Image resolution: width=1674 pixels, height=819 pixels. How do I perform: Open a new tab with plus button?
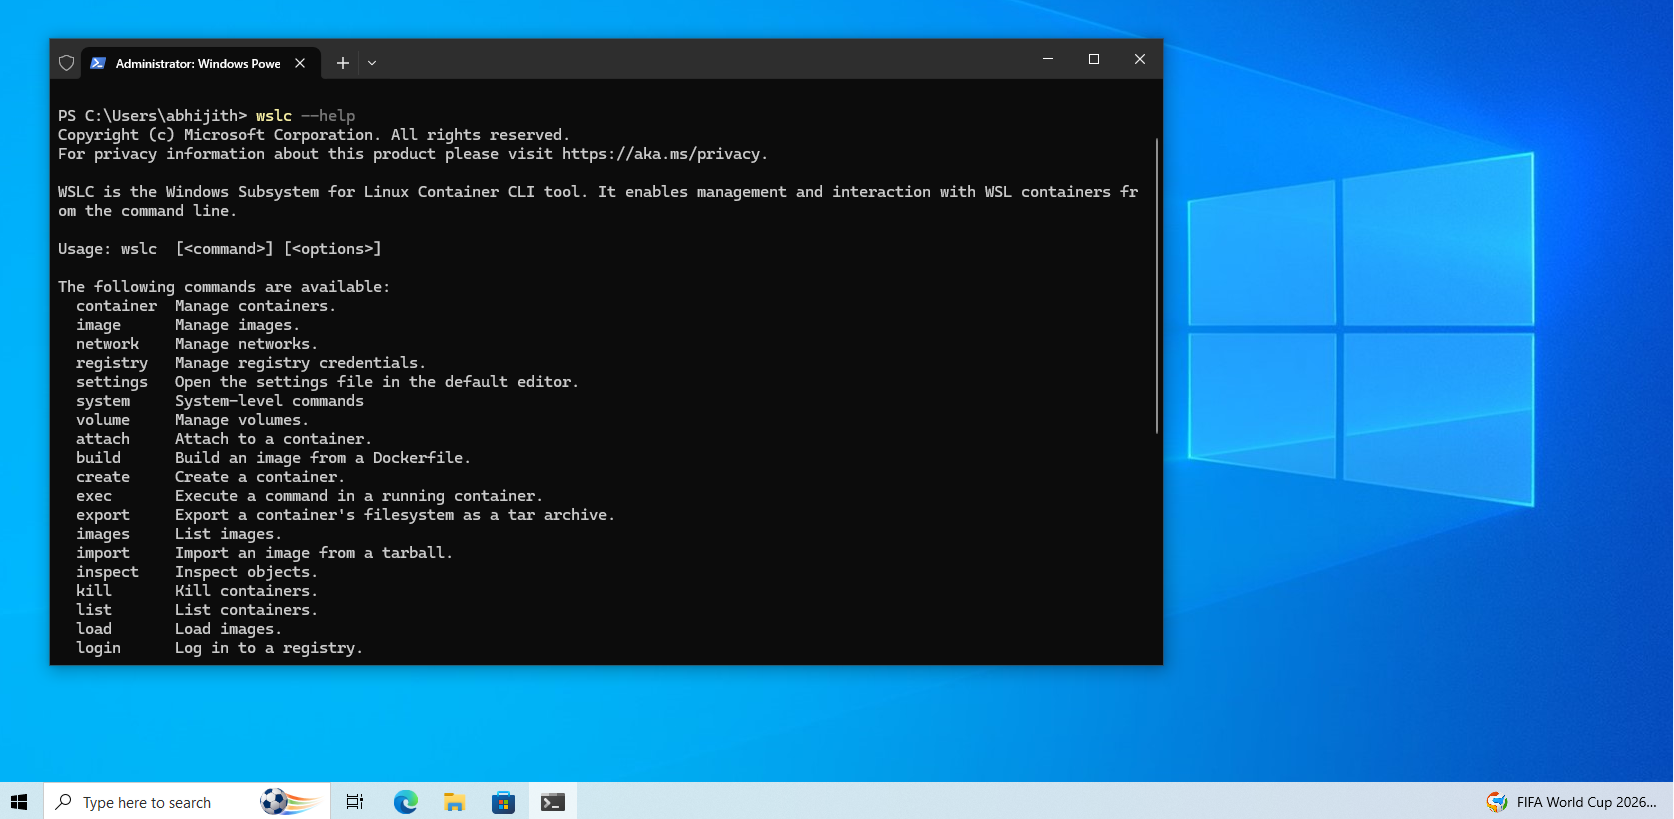(x=343, y=63)
